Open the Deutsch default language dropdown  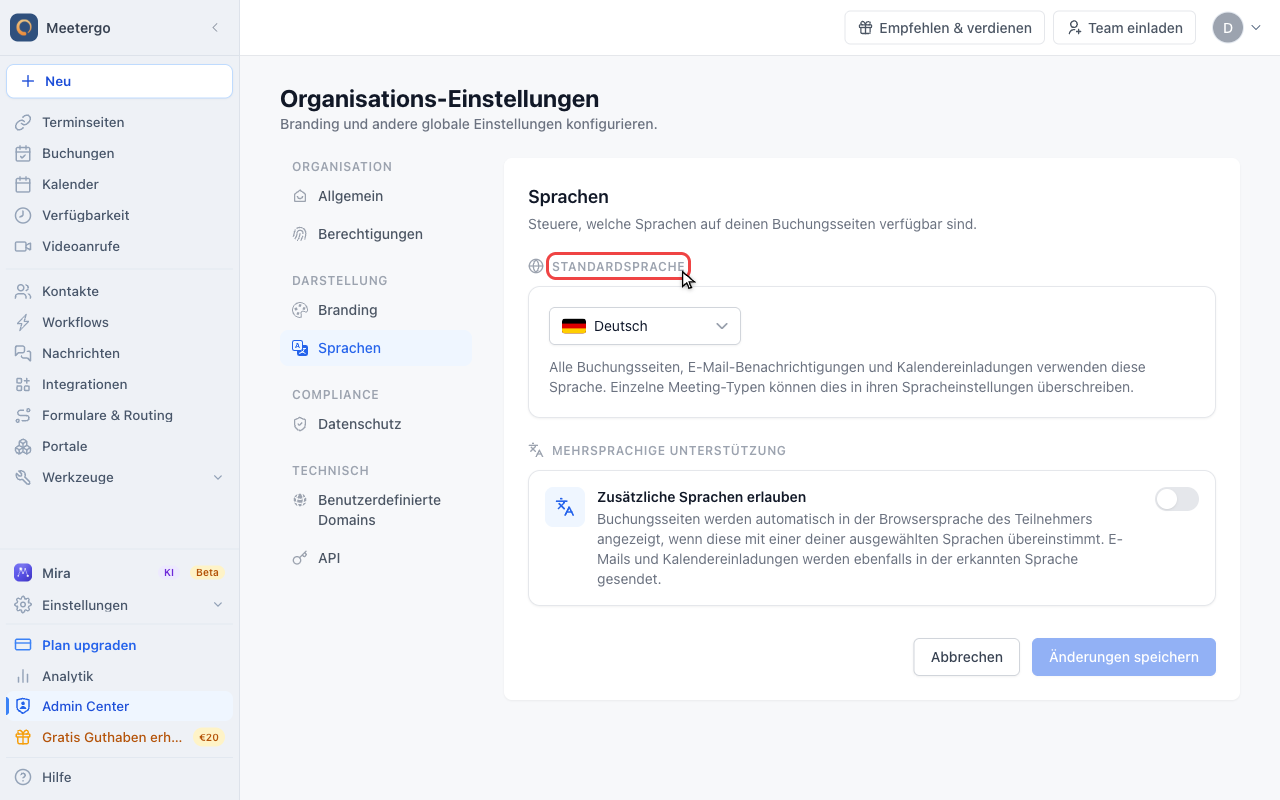(x=645, y=326)
